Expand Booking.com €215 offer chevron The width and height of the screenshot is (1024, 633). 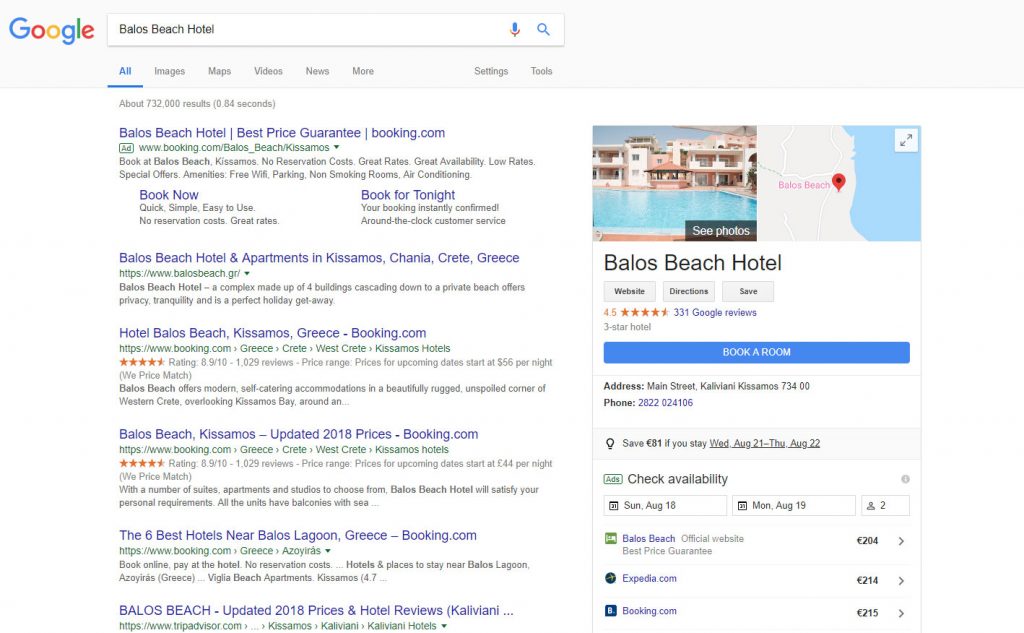tap(901, 613)
